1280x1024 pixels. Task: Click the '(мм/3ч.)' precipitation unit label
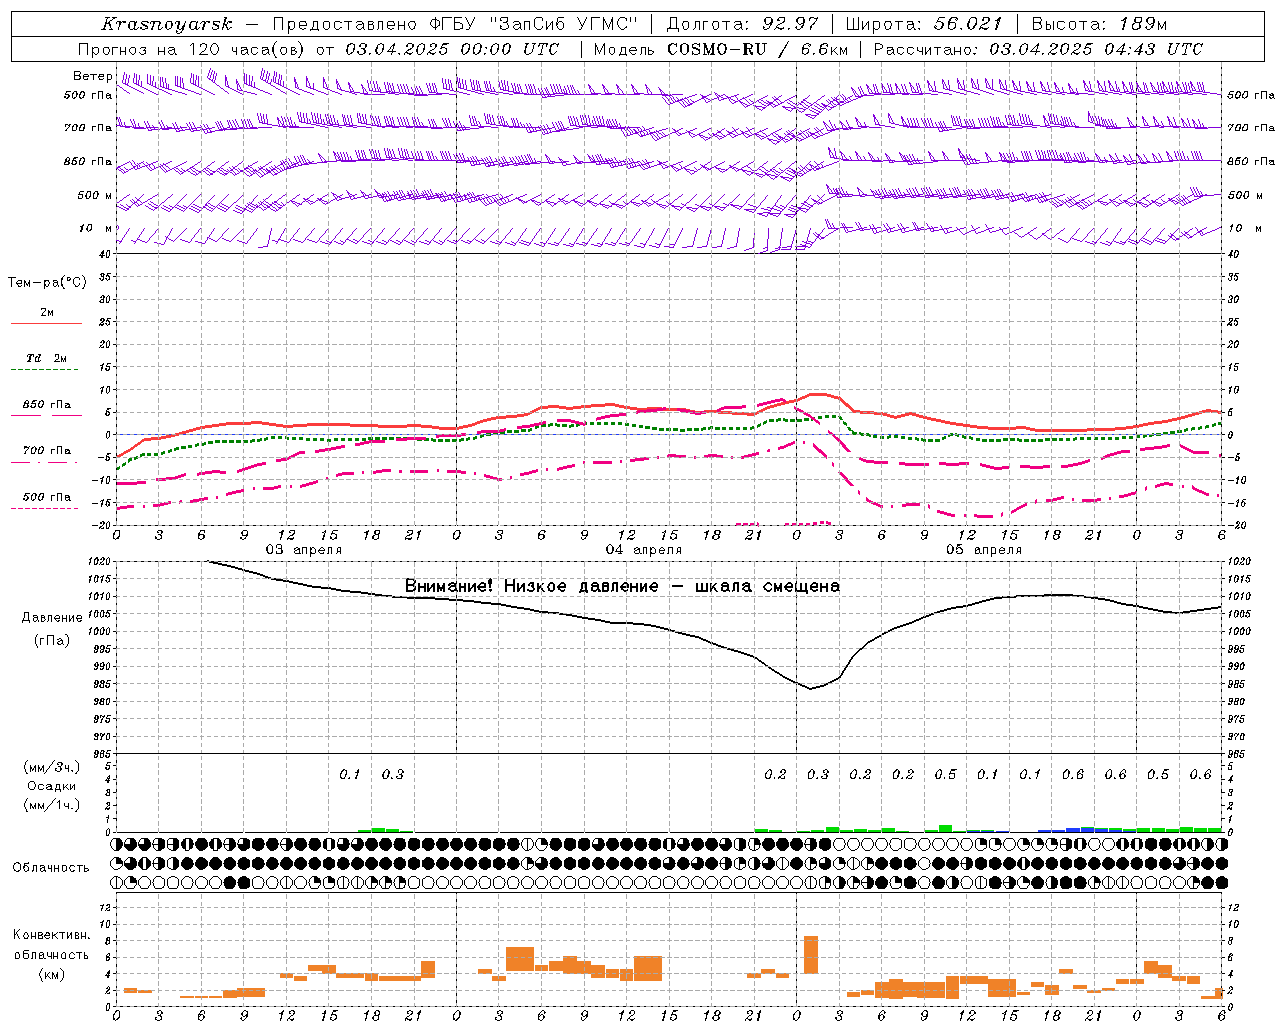coord(51,767)
